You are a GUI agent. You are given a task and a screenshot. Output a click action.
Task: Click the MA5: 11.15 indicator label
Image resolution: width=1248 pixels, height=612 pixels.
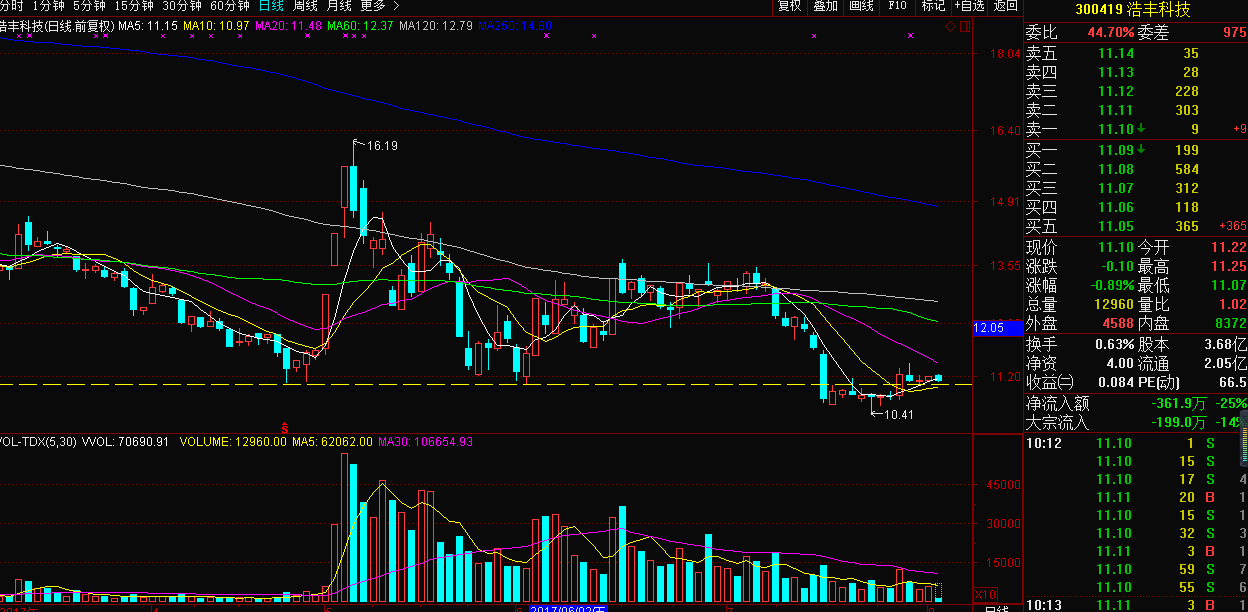tap(148, 24)
